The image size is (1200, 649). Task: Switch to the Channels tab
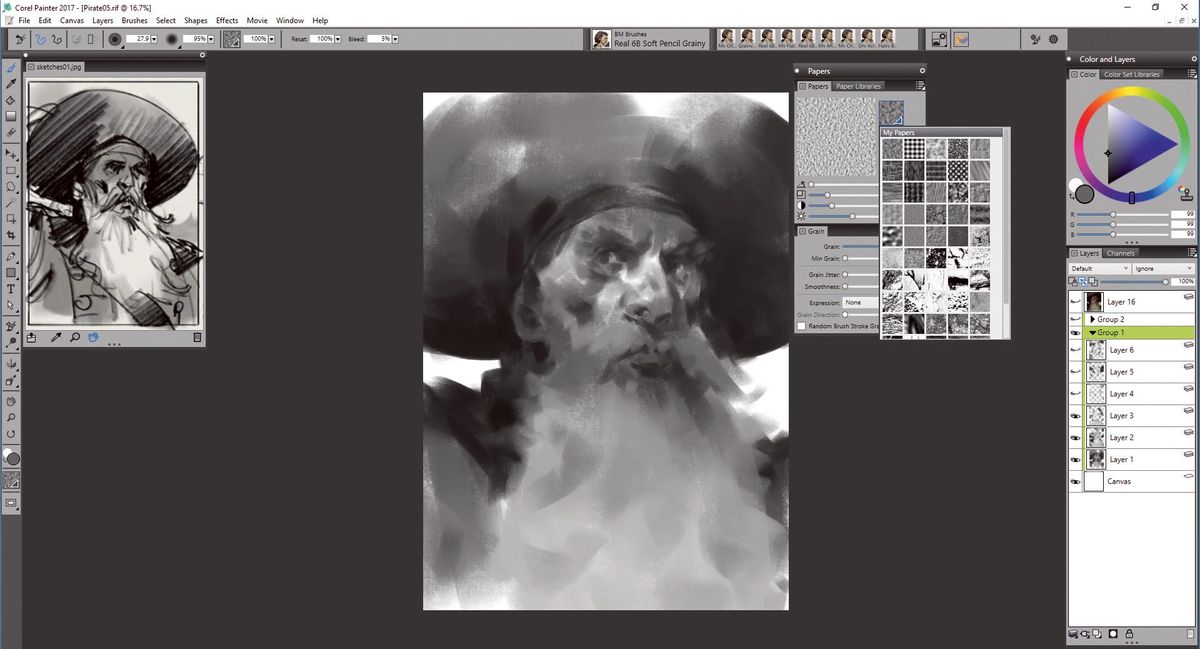click(1120, 253)
